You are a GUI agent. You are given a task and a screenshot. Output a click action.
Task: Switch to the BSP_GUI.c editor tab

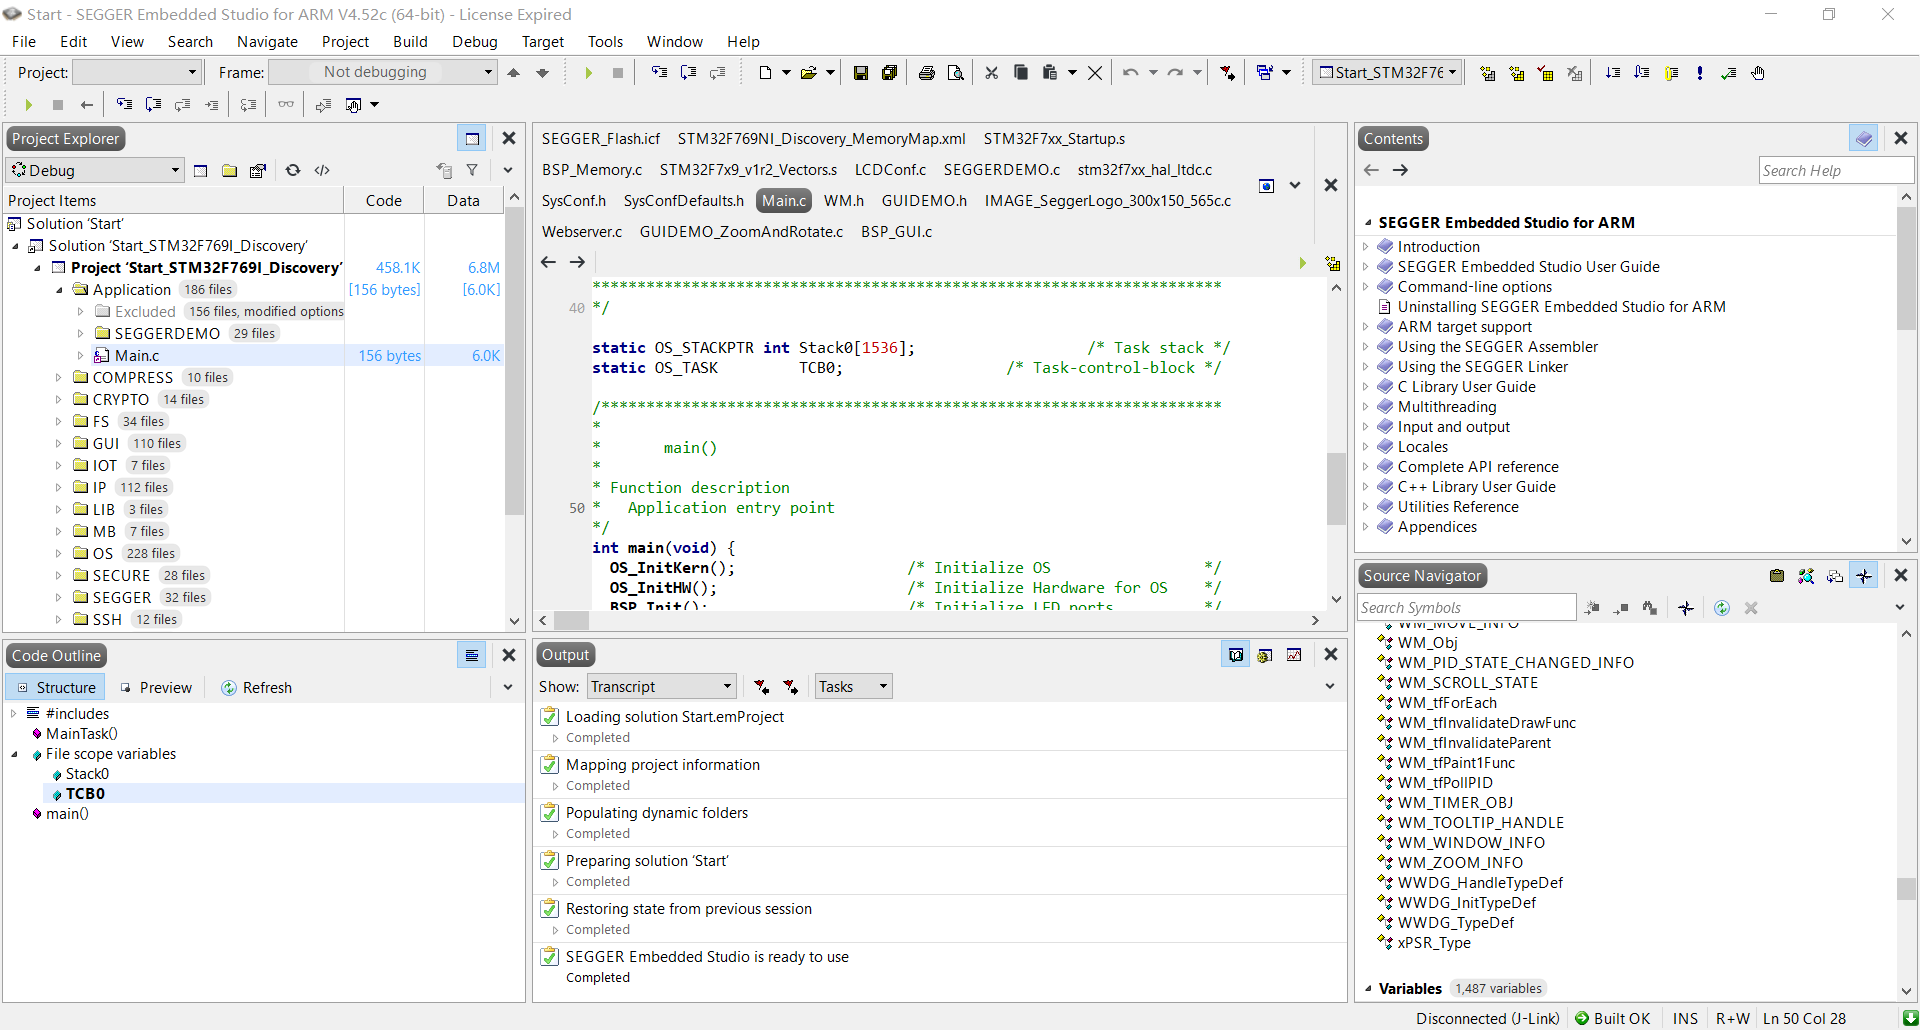point(896,232)
